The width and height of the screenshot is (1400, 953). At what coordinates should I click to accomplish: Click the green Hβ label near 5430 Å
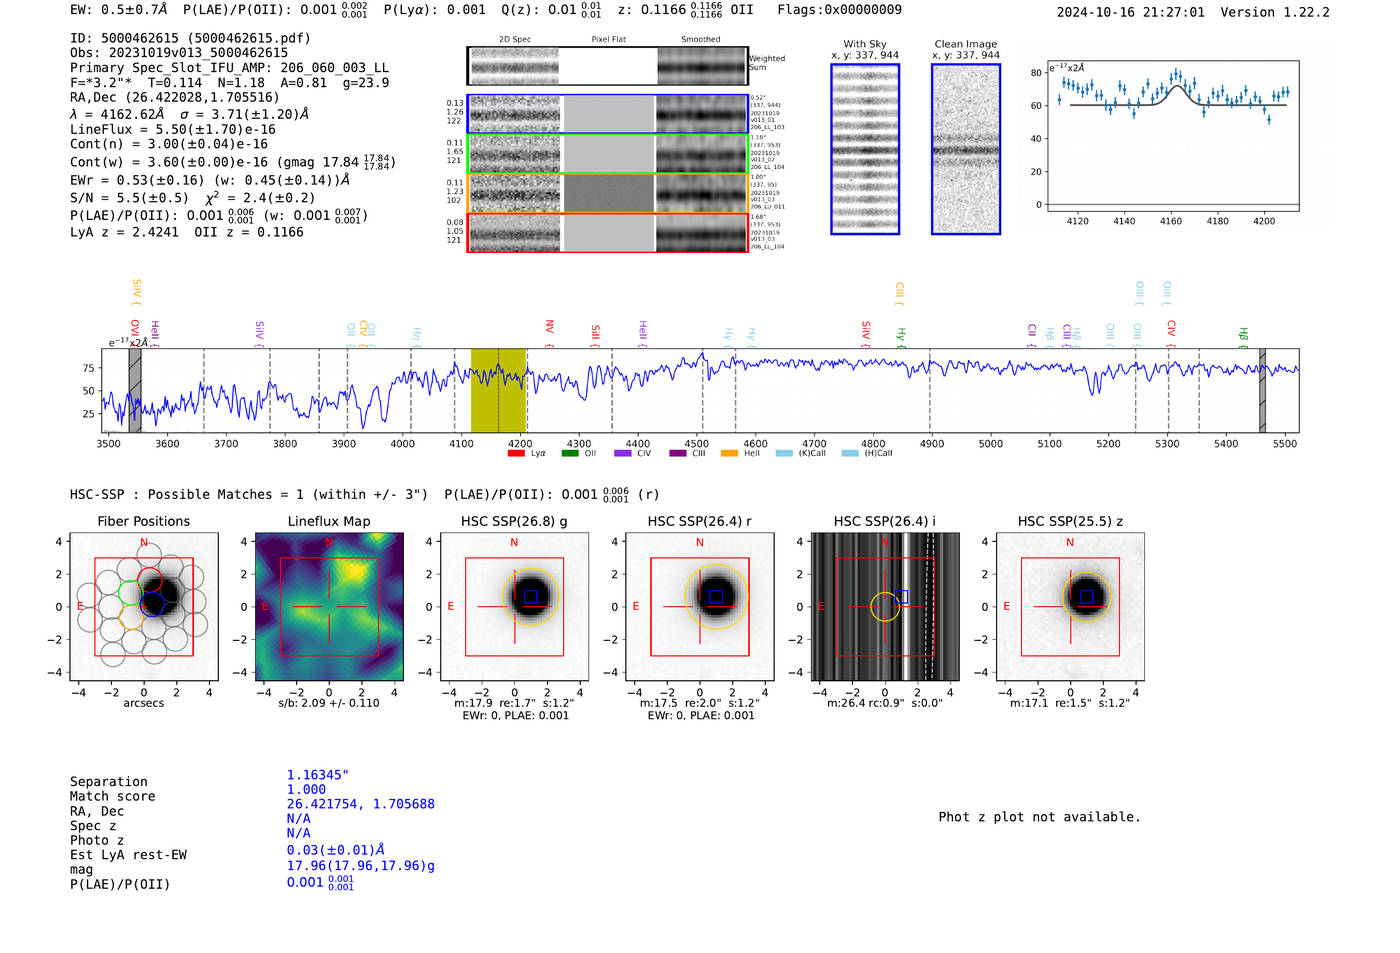(1243, 337)
